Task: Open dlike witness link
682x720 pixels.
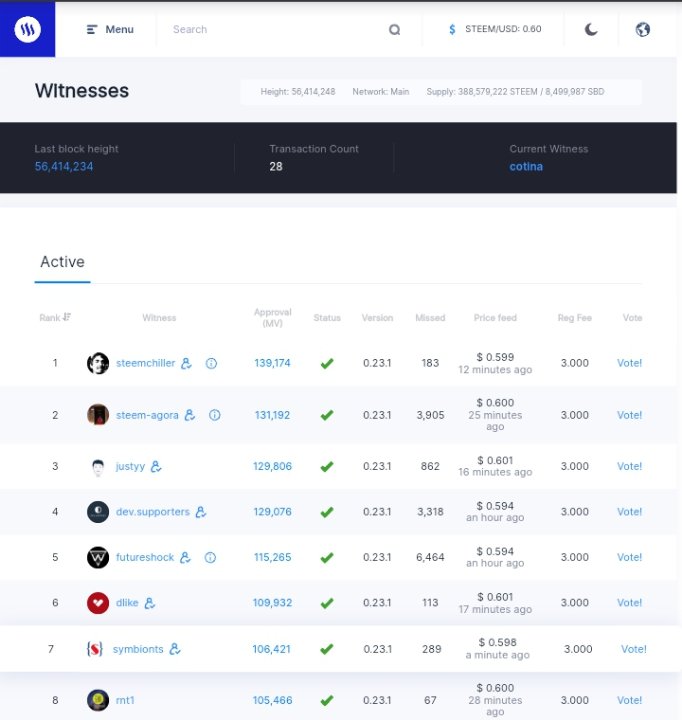Action: (127, 603)
